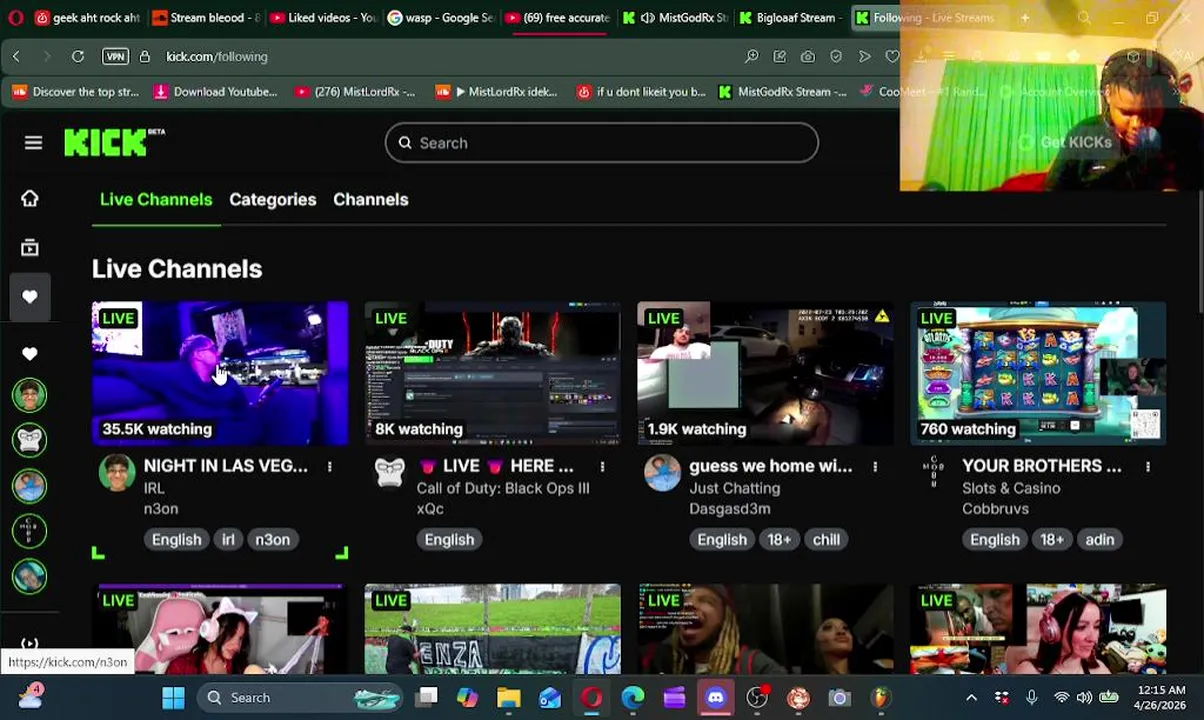Click the camera snapshot icon in address bar
Viewport: 1204px width, 720px height.
point(807,57)
